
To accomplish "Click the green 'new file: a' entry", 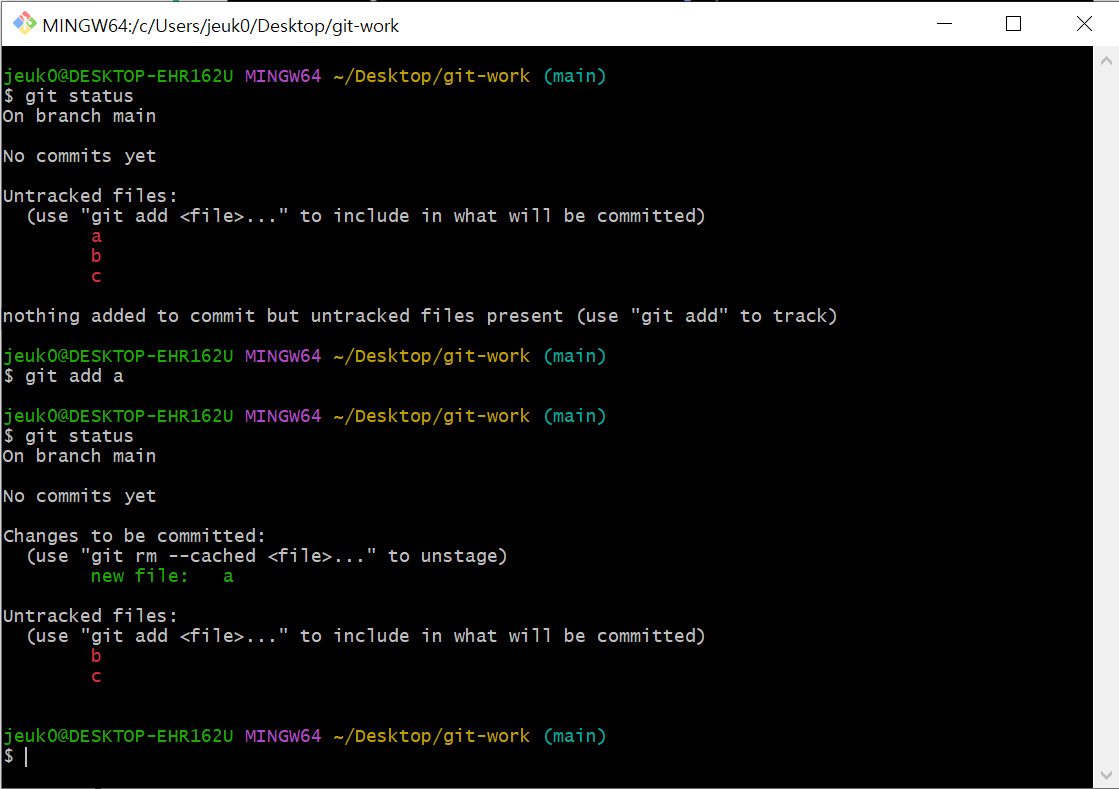I will pos(162,576).
